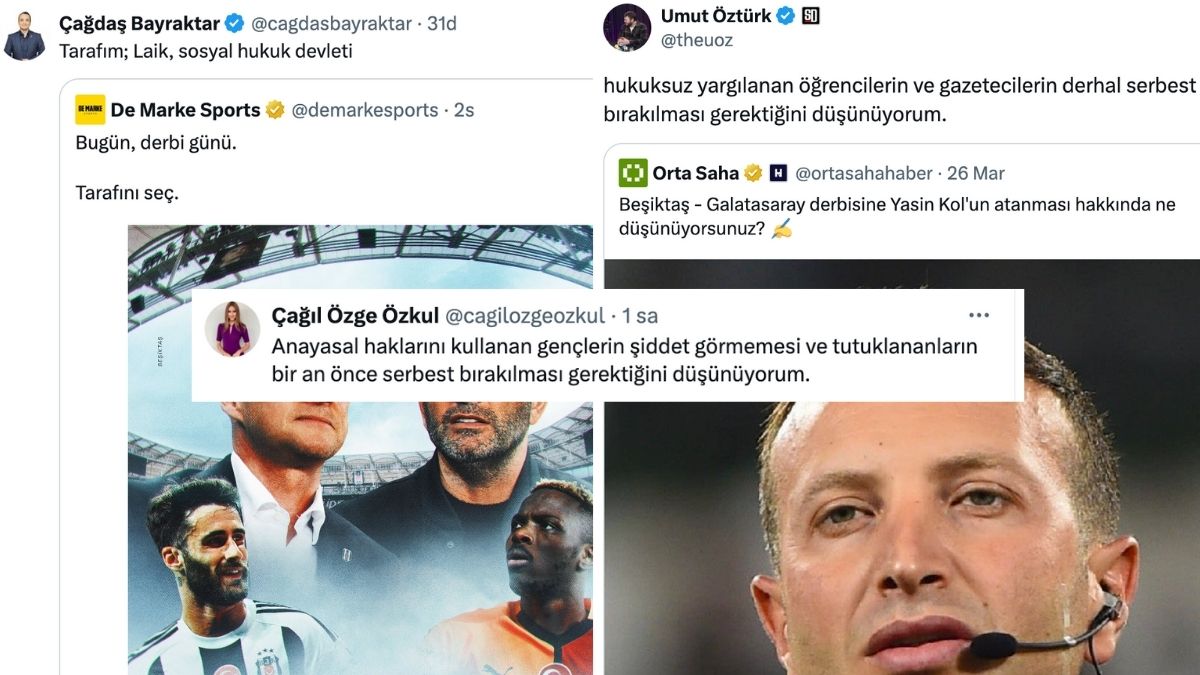Open Umut Öztürk's profile picture
1200x675 pixels.
click(627, 27)
